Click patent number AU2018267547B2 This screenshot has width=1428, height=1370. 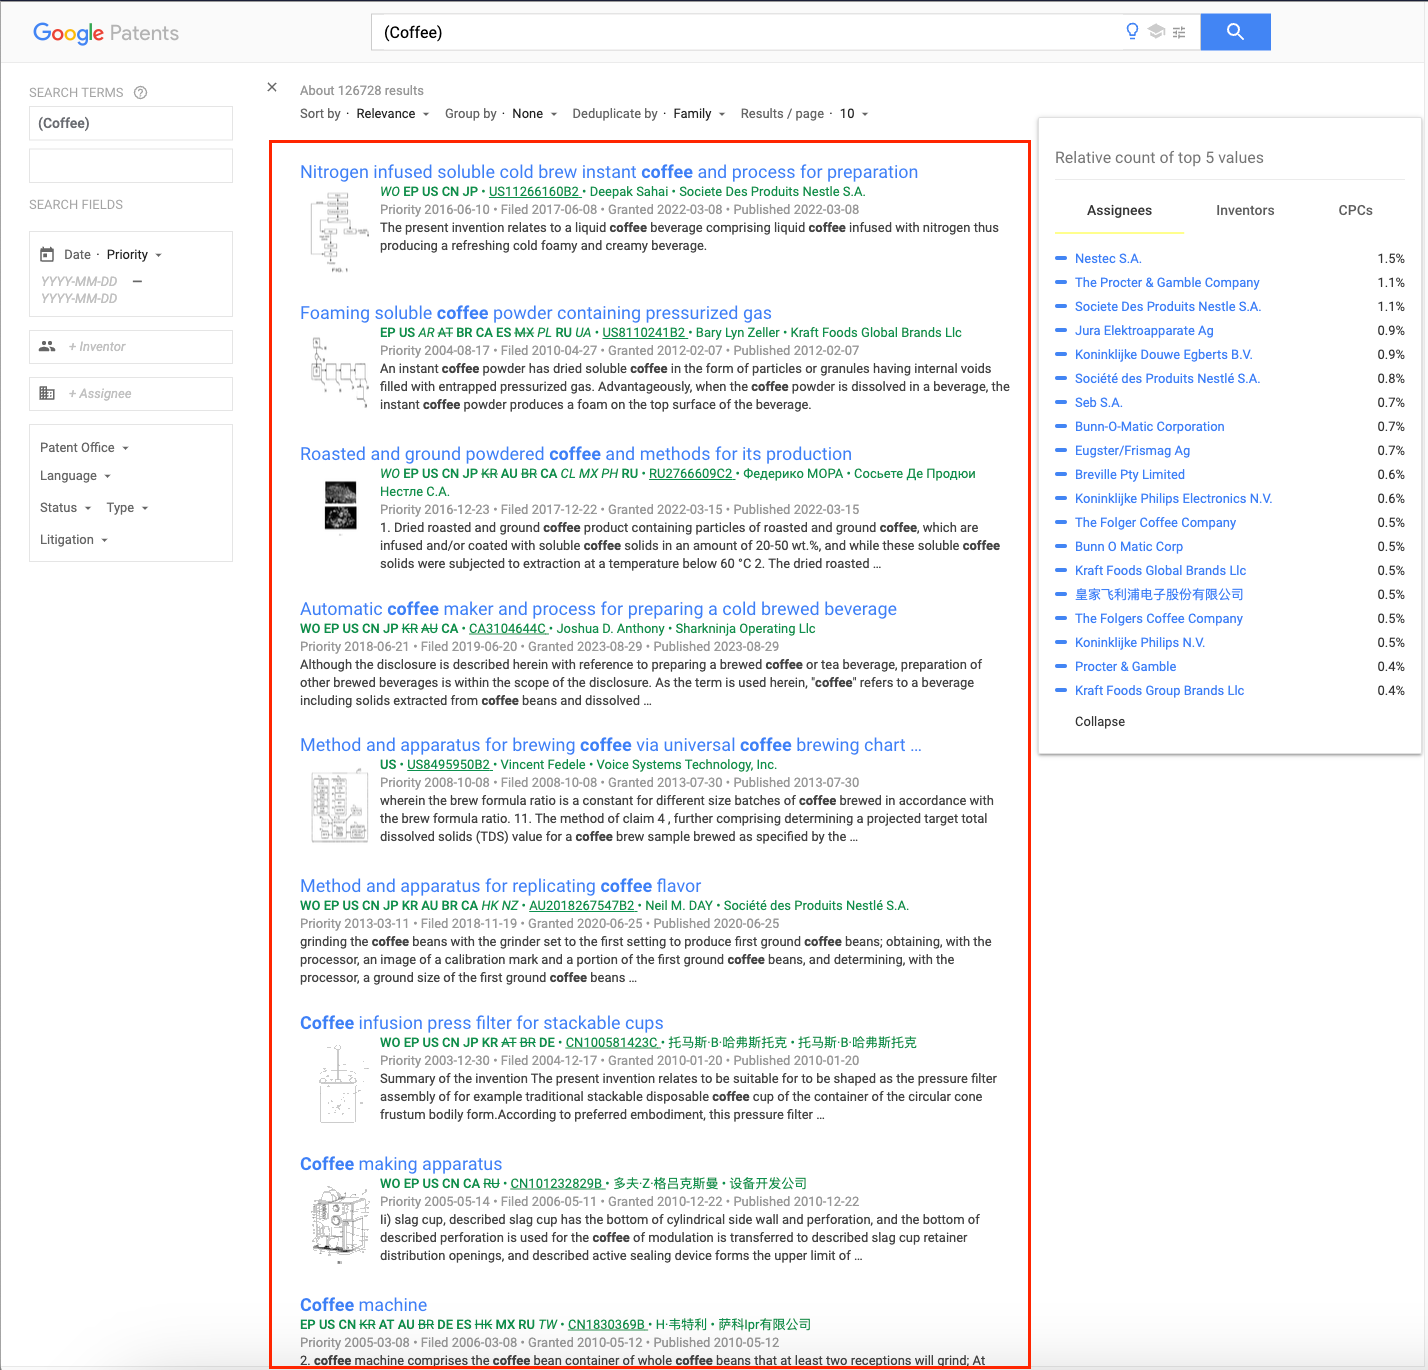tap(582, 906)
